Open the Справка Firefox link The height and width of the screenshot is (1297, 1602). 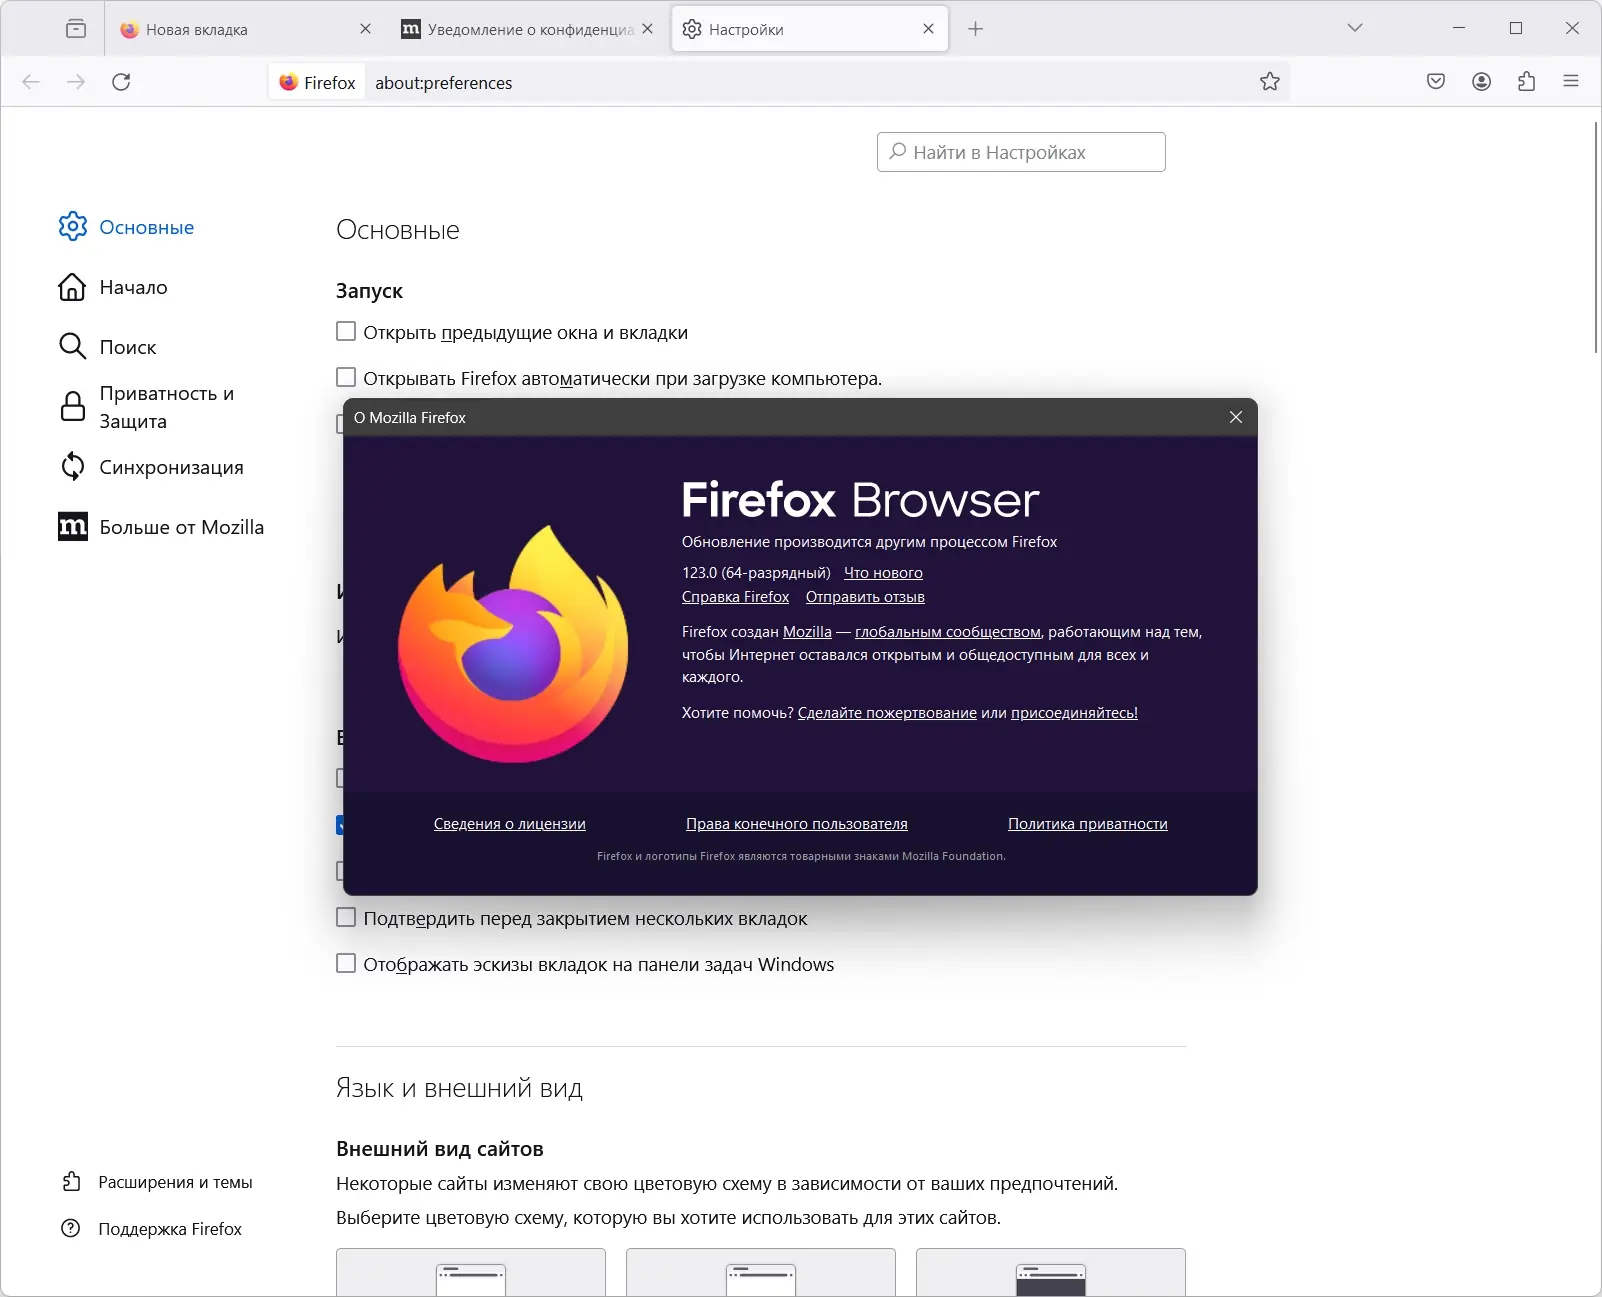click(x=735, y=597)
